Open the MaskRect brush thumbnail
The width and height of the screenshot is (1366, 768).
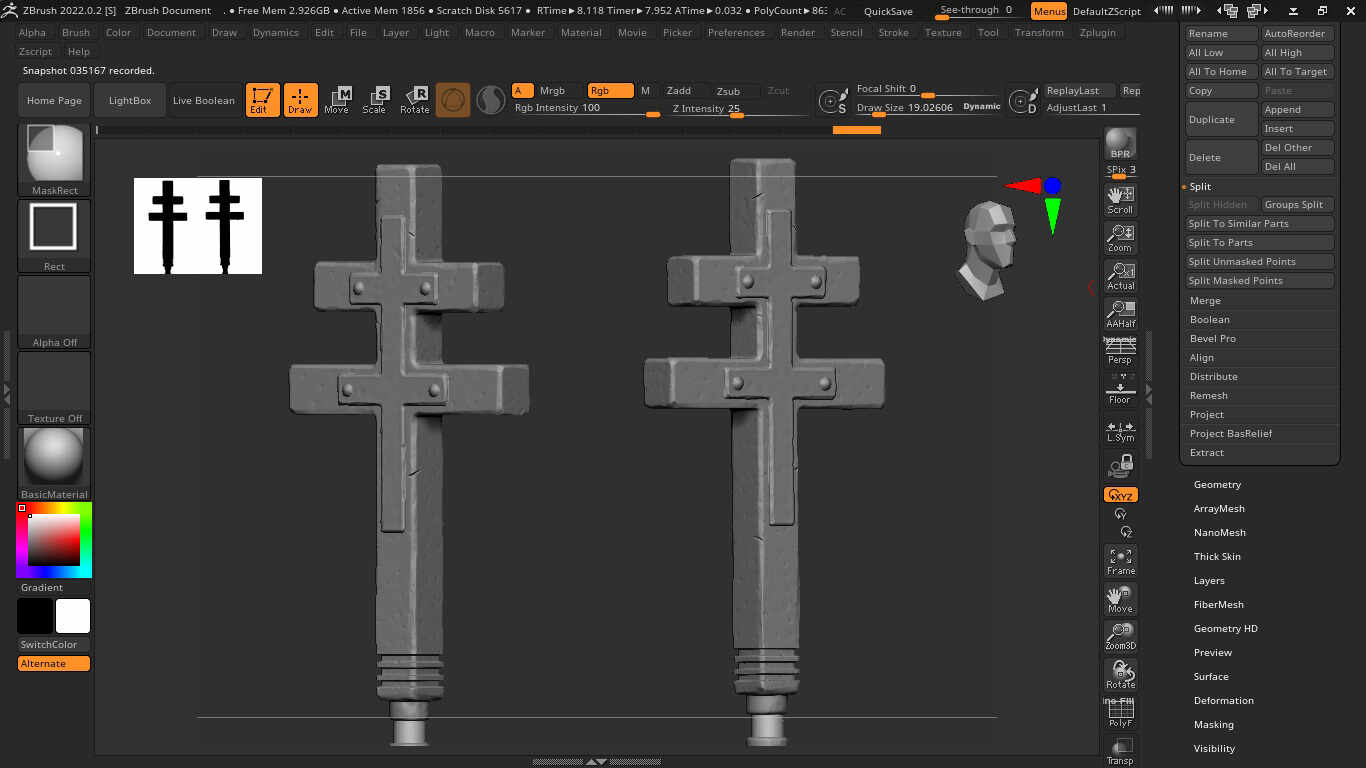(54, 160)
